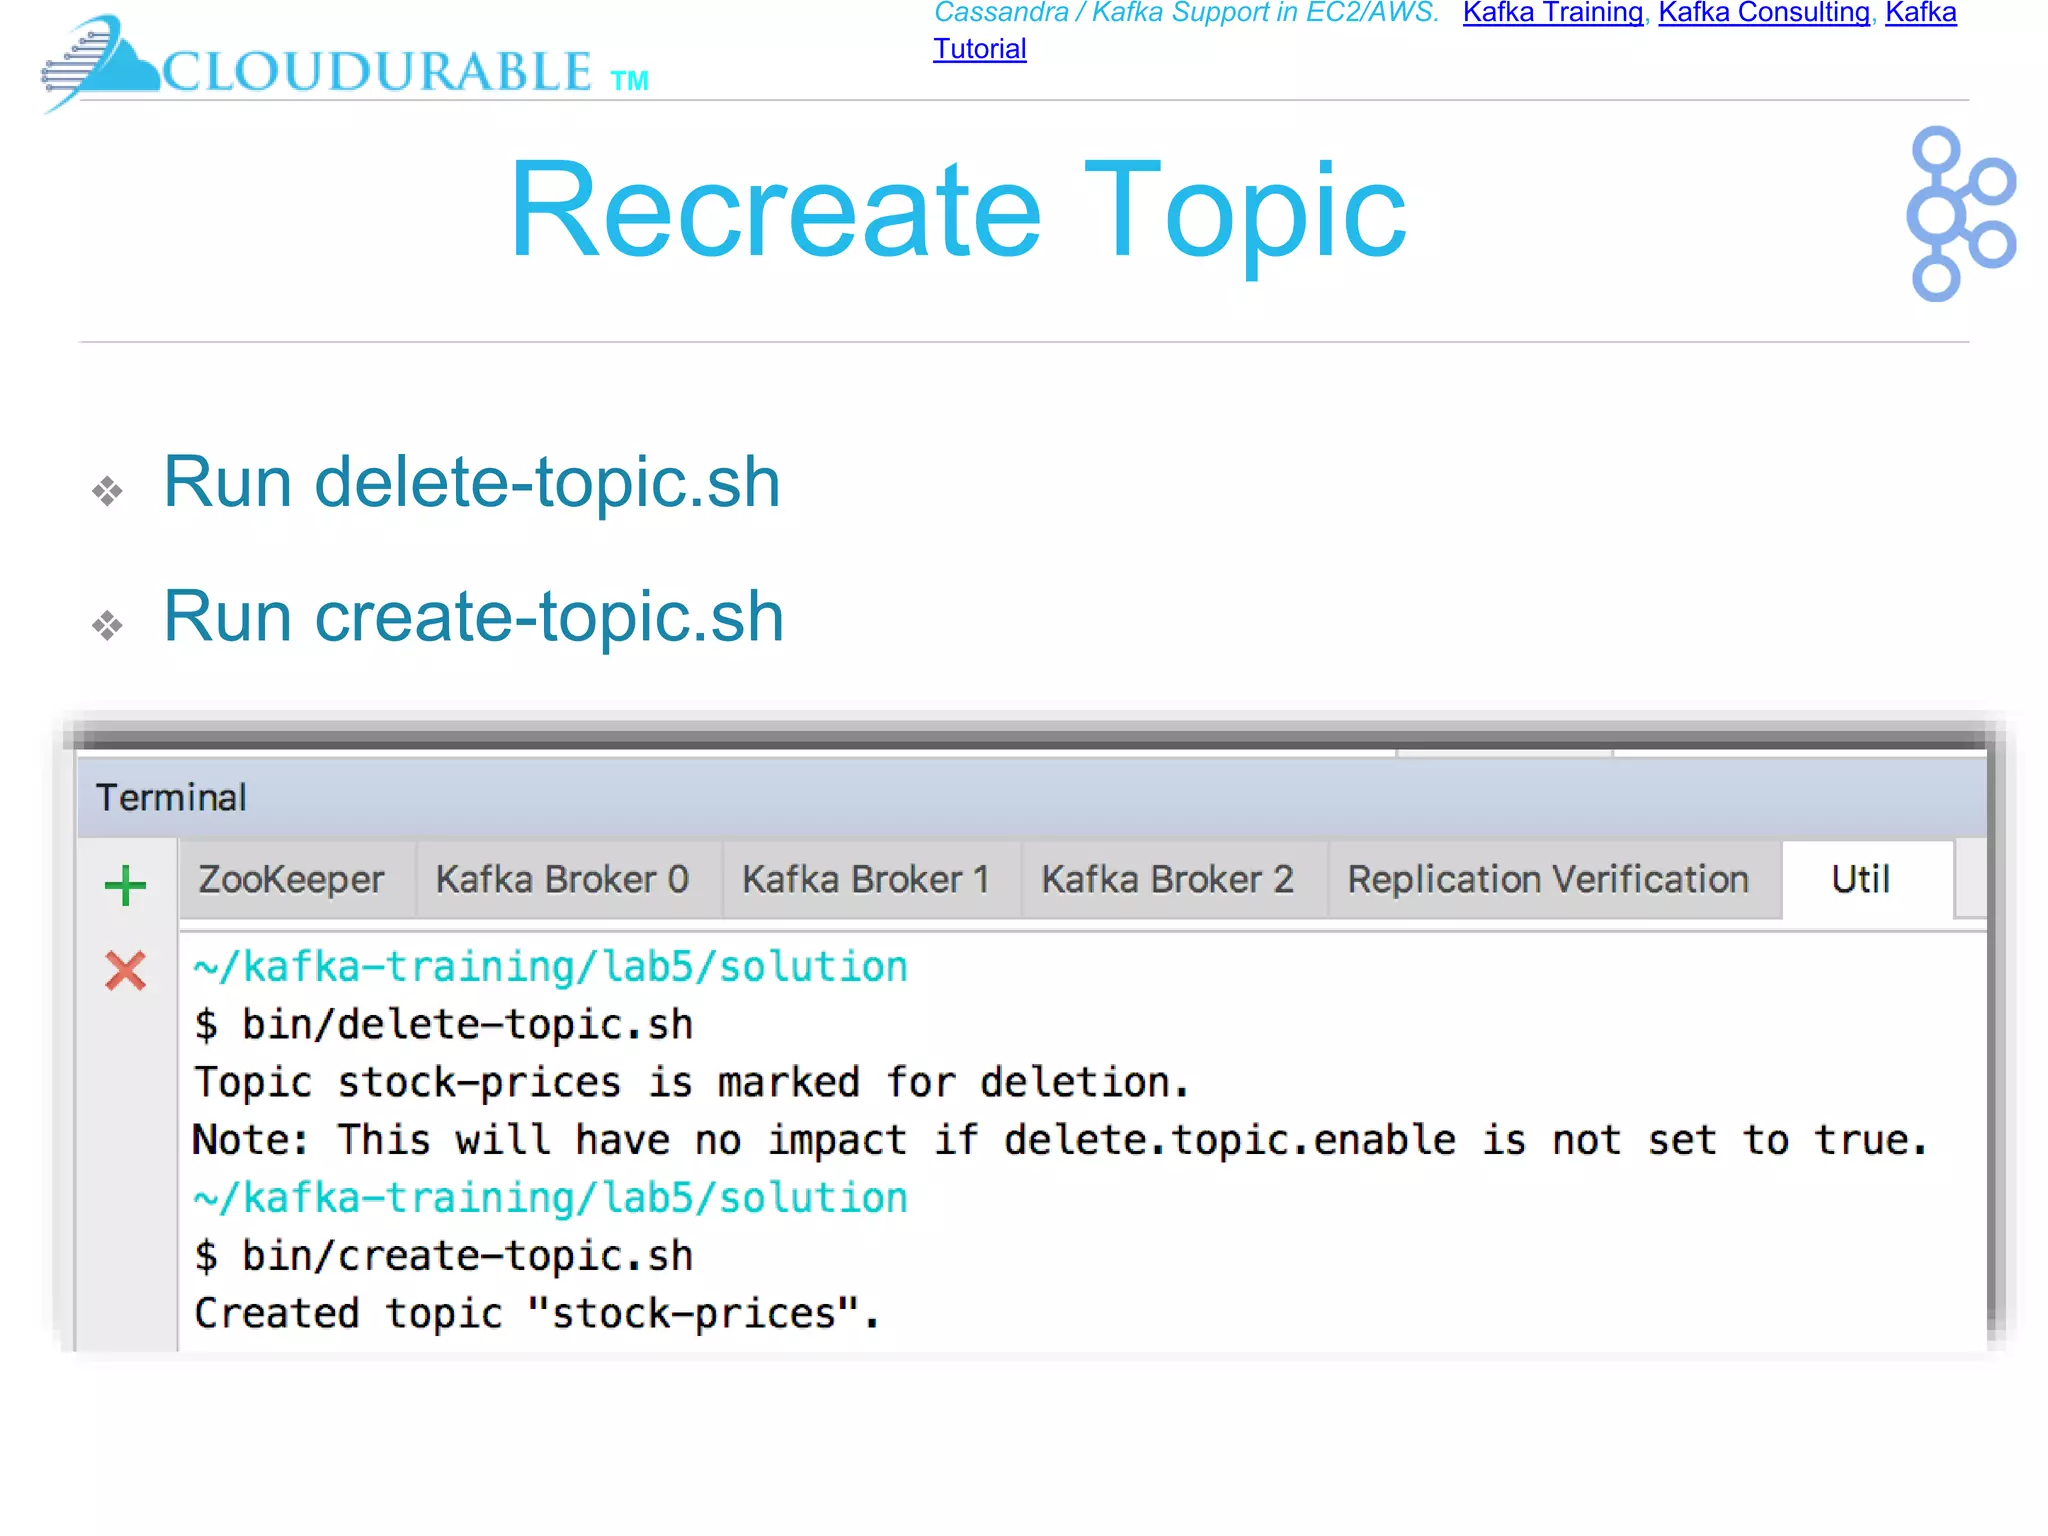Click the green plus new session icon
The width and height of the screenshot is (2048, 1536).
[125, 885]
